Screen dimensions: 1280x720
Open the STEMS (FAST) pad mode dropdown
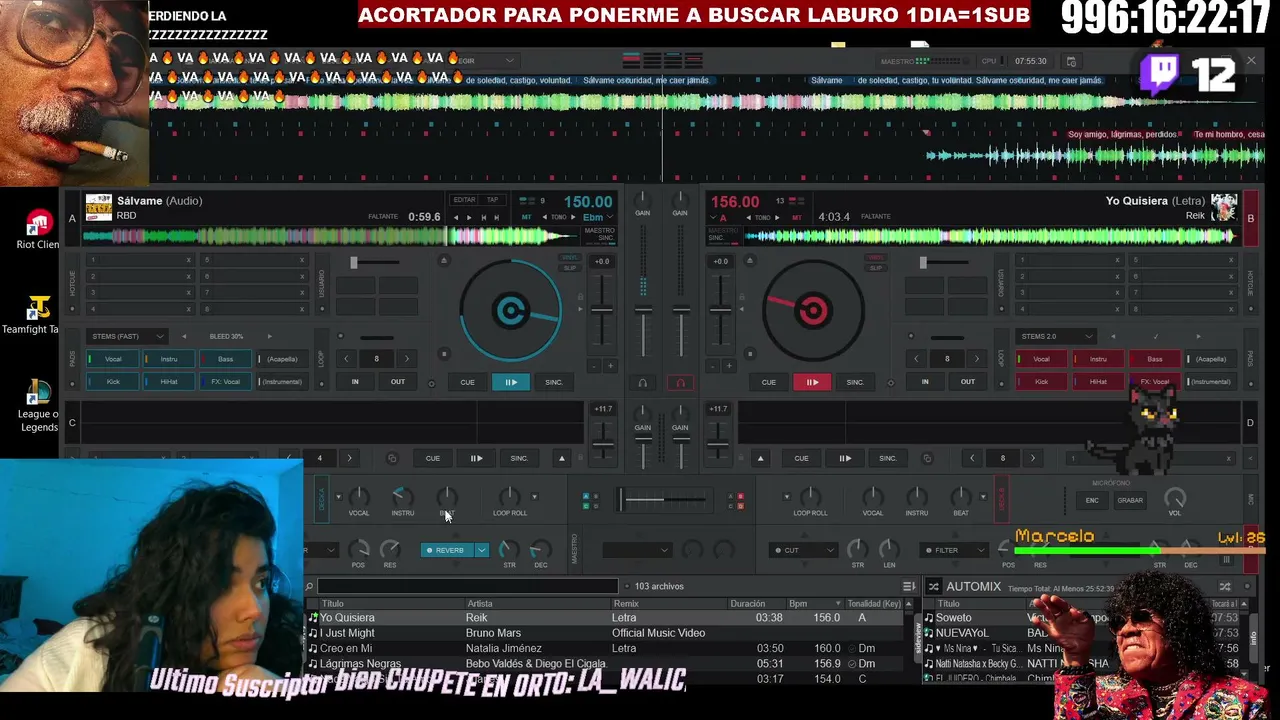[x=127, y=336]
